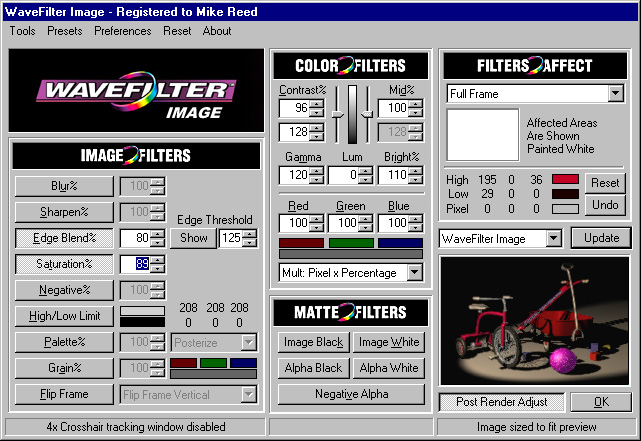The image size is (641, 441).
Task: Decrease the Red value spinner
Action: point(316,227)
